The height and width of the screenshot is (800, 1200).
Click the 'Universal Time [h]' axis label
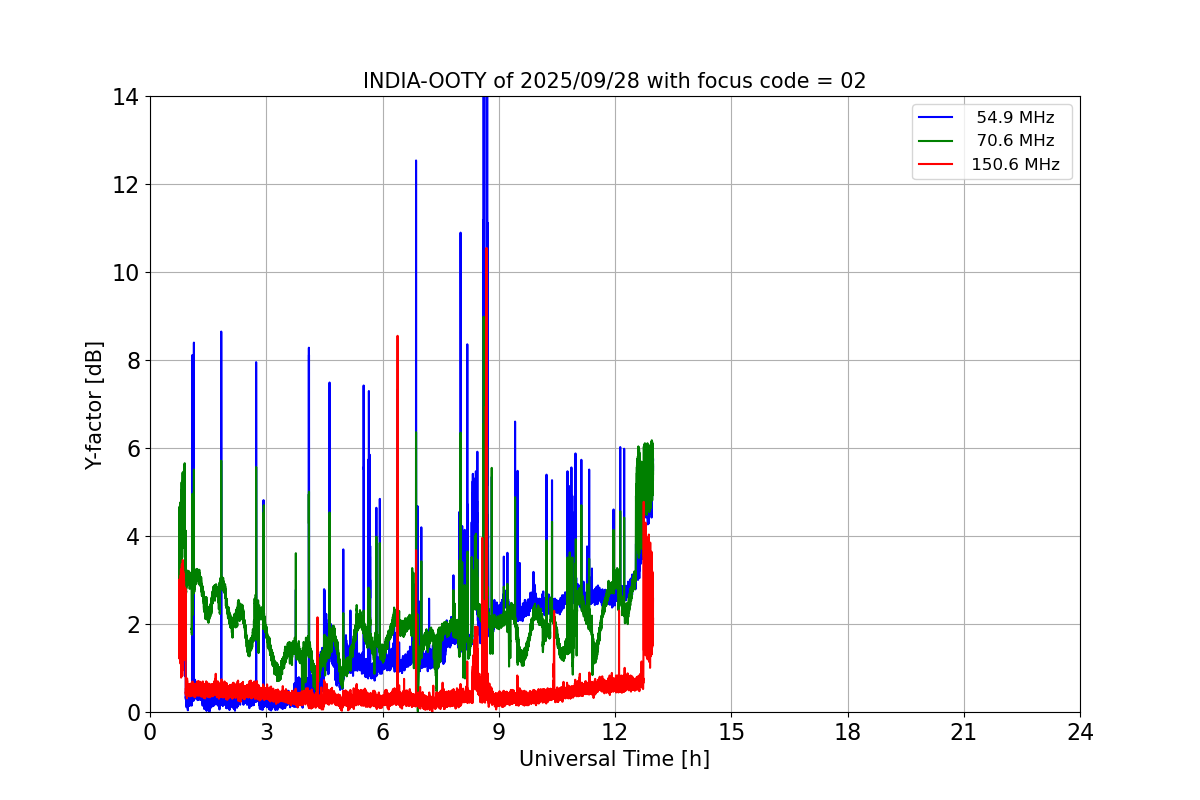pyautogui.click(x=614, y=759)
